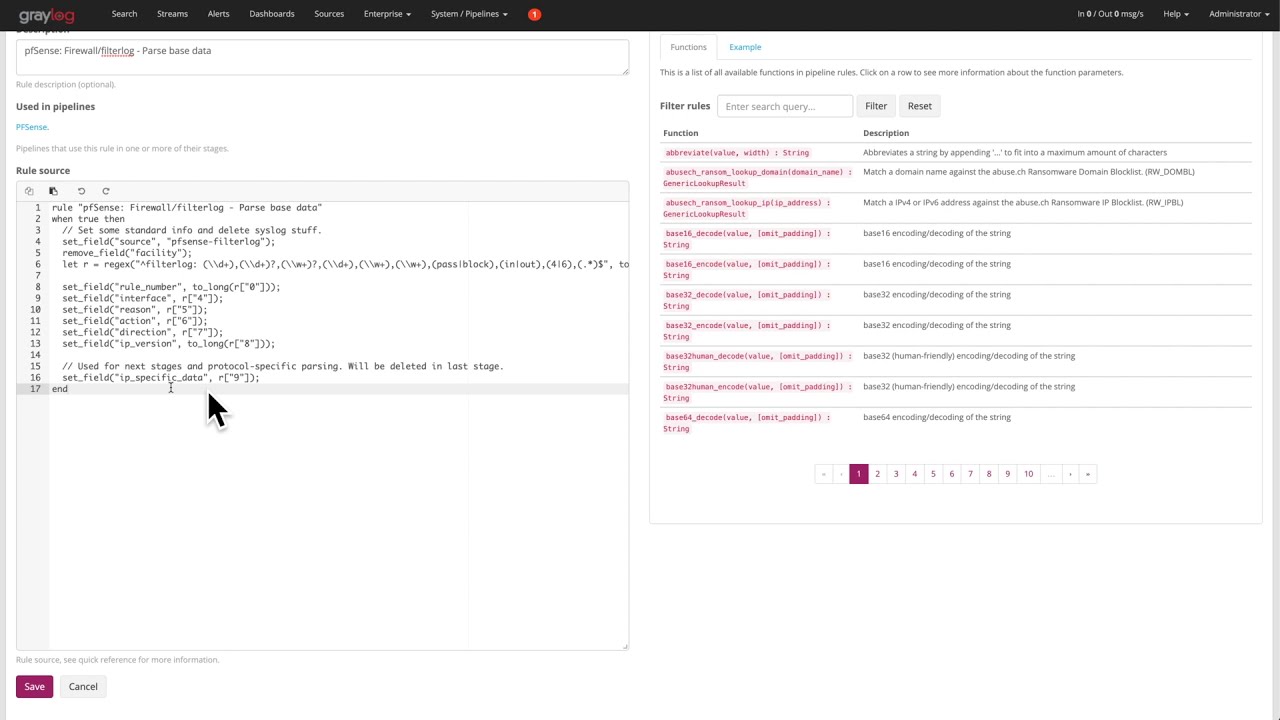This screenshot has width=1280, height=720.
Task: Redo the edit in rule source editor
Action: pos(105,191)
